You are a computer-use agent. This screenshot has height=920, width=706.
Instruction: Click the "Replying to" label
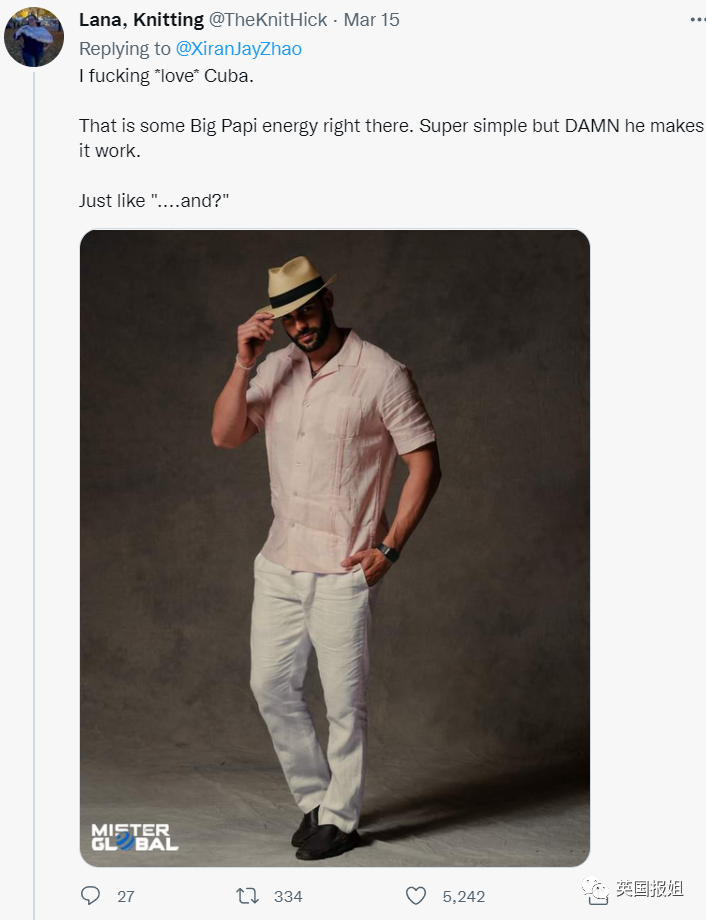(125, 48)
